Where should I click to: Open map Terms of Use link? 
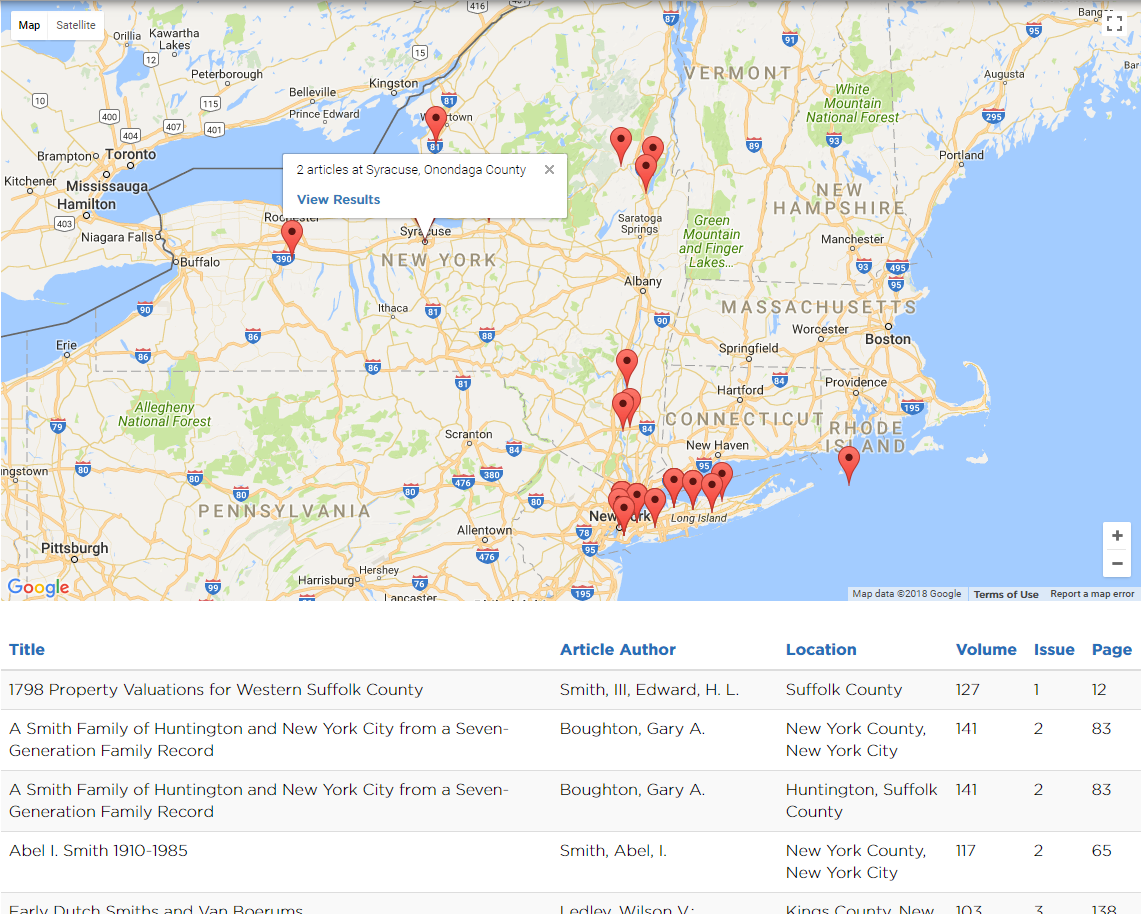(1005, 594)
